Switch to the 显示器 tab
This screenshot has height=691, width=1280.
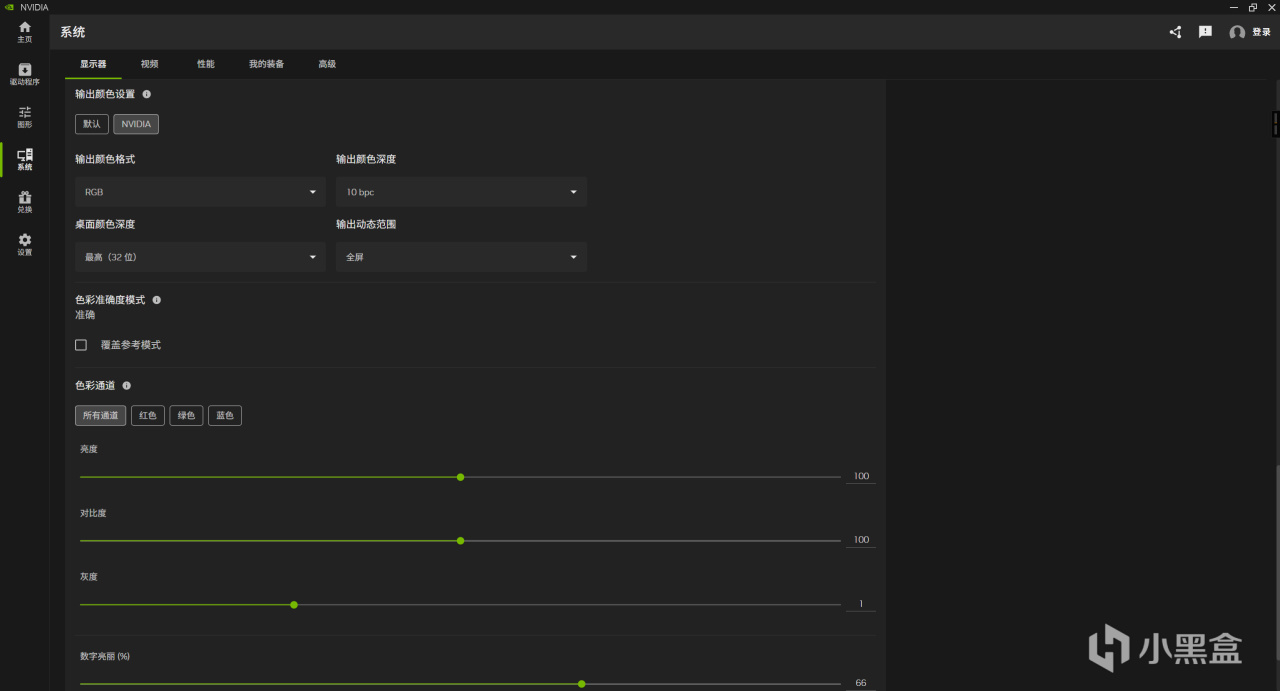tap(93, 64)
